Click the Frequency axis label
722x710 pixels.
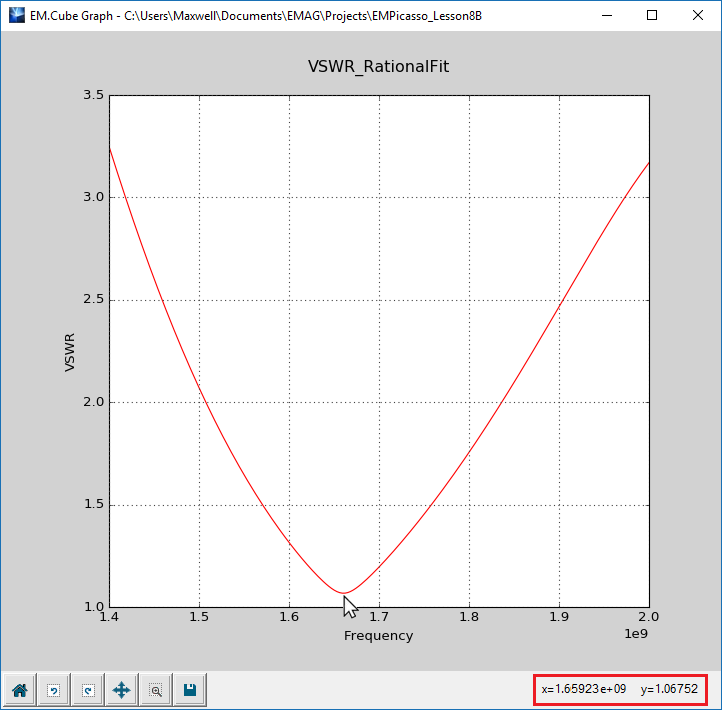click(x=378, y=636)
